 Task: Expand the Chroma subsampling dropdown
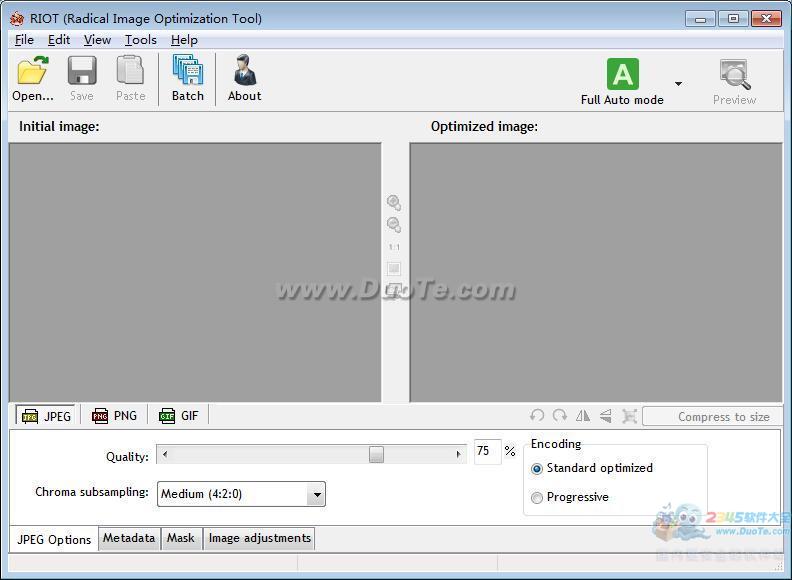coord(316,494)
